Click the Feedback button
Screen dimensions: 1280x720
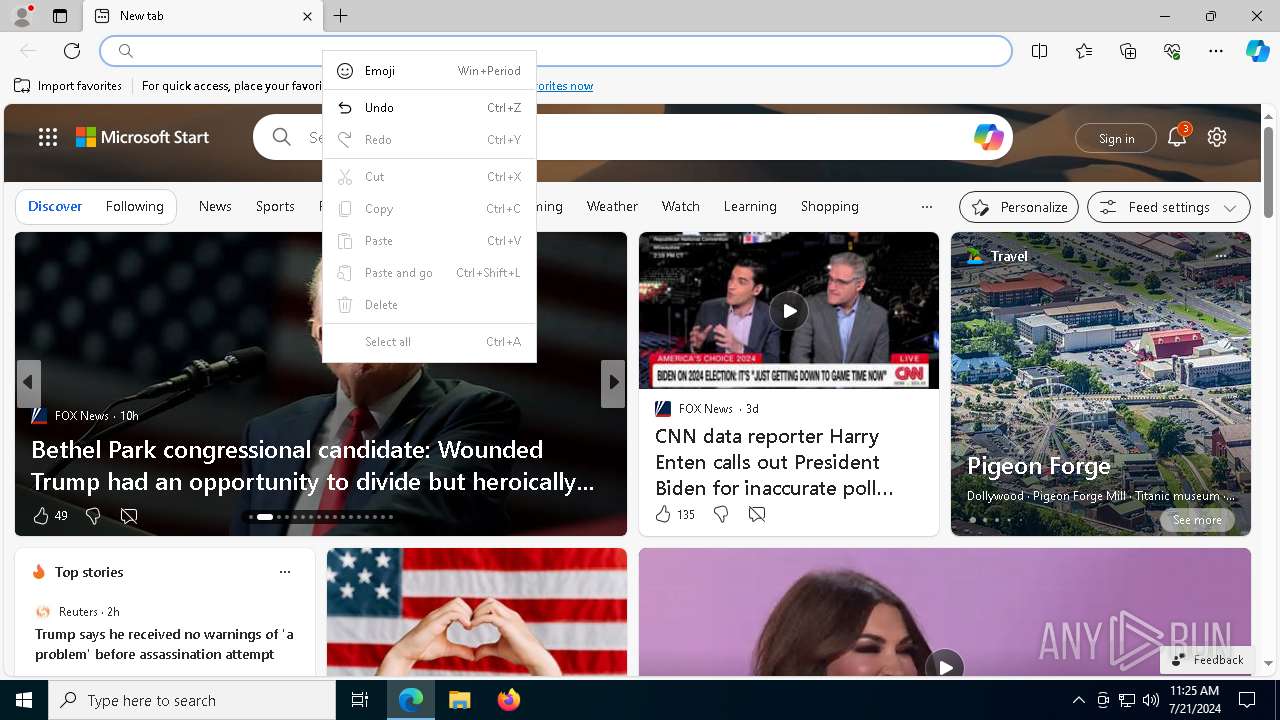1207,660
